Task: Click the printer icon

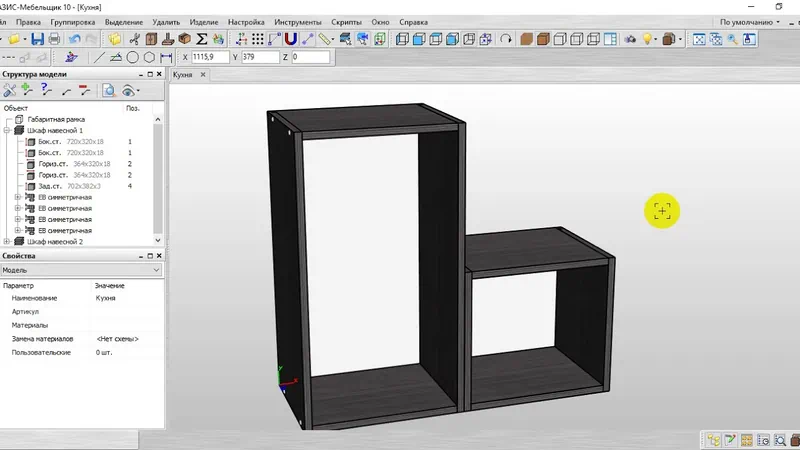Action: 54,39
